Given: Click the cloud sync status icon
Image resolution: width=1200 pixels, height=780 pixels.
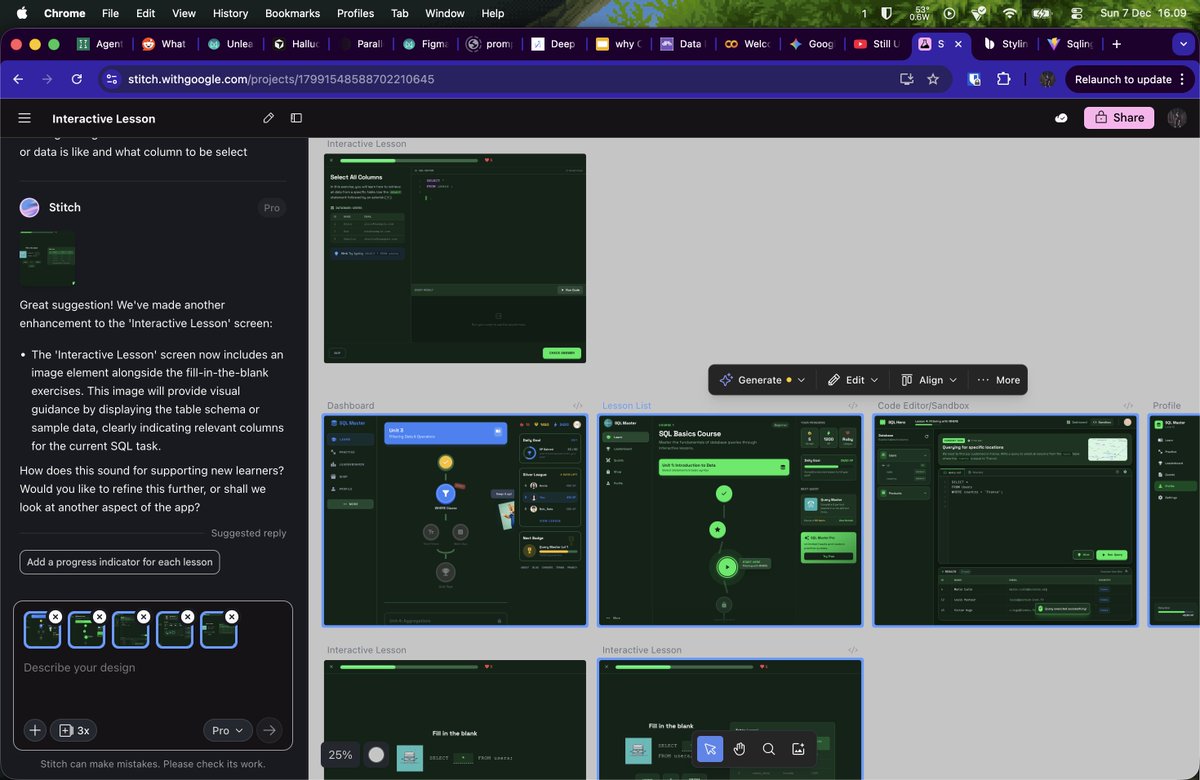Looking at the screenshot, I should coord(1061,118).
